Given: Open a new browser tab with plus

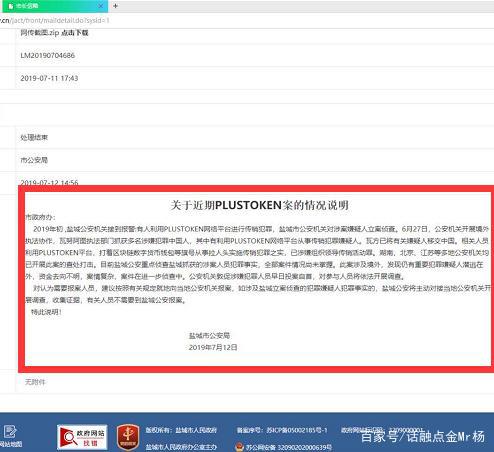Looking at the screenshot, I should [115, 6].
